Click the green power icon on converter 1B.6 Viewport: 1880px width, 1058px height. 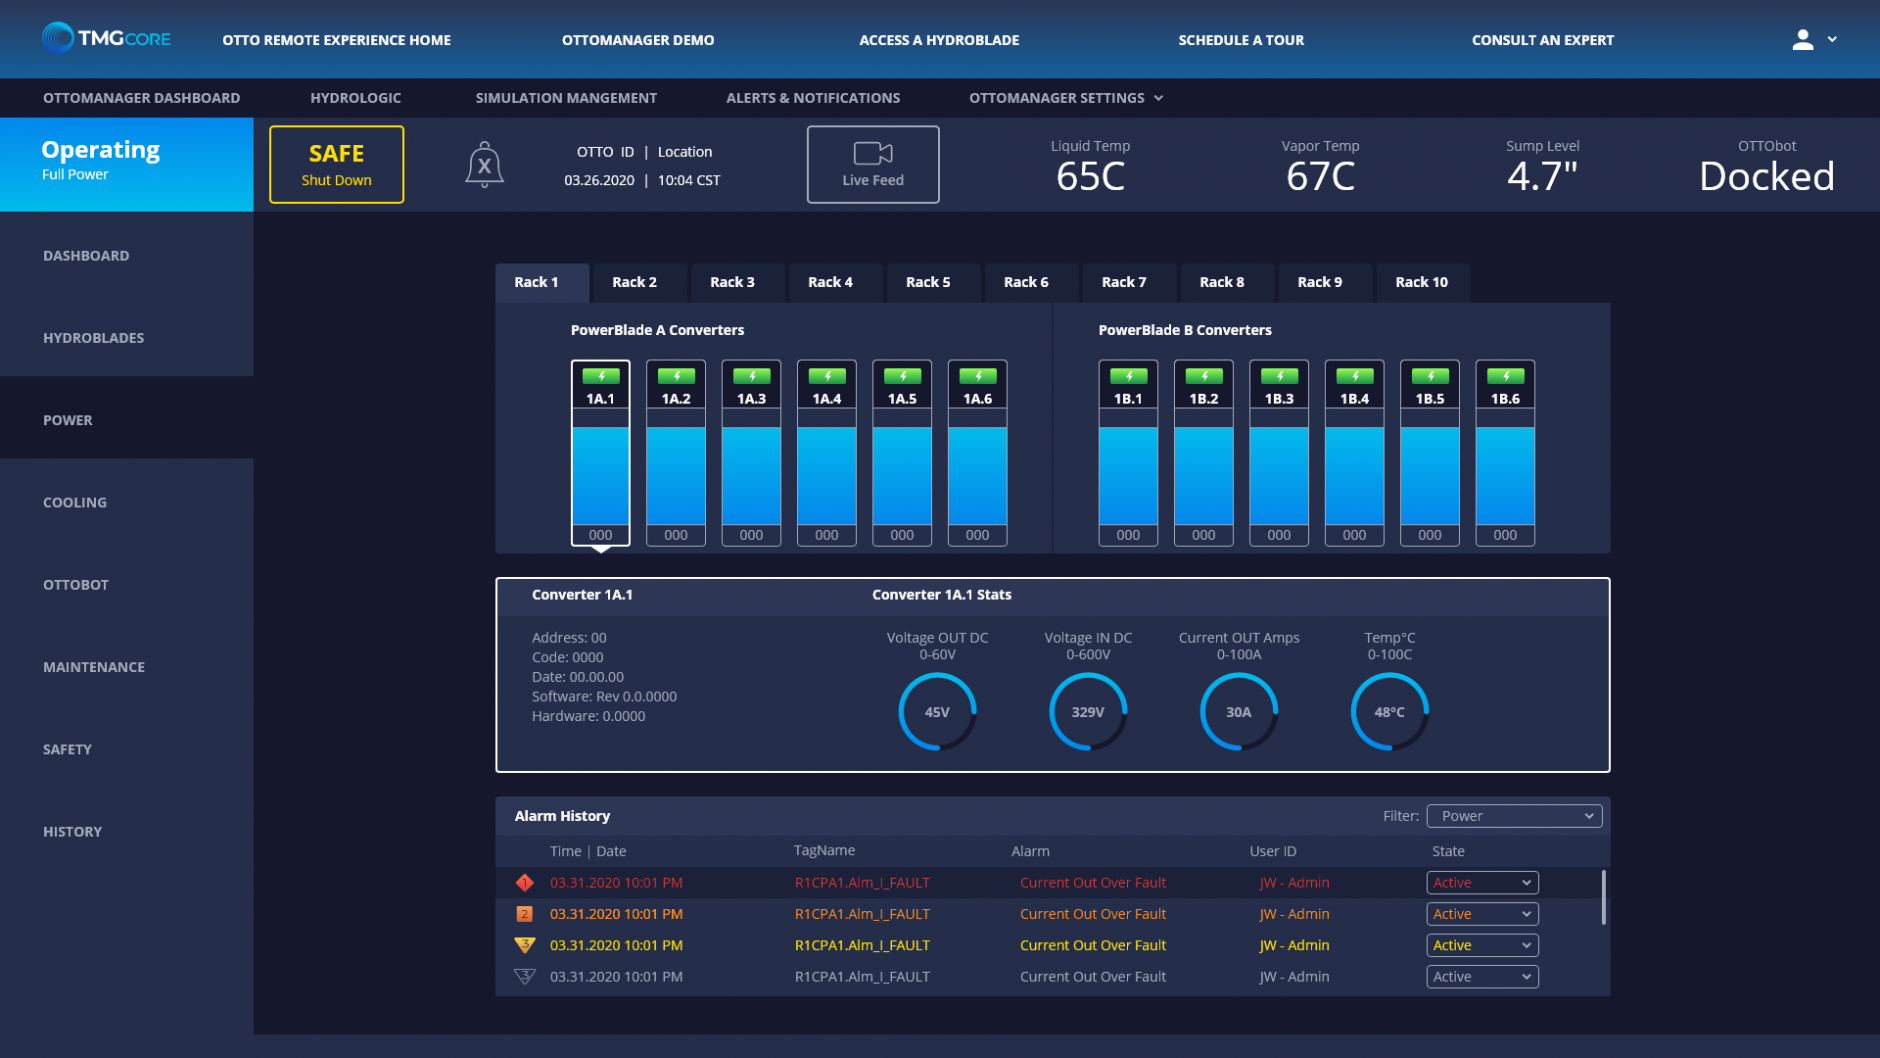tap(1506, 376)
